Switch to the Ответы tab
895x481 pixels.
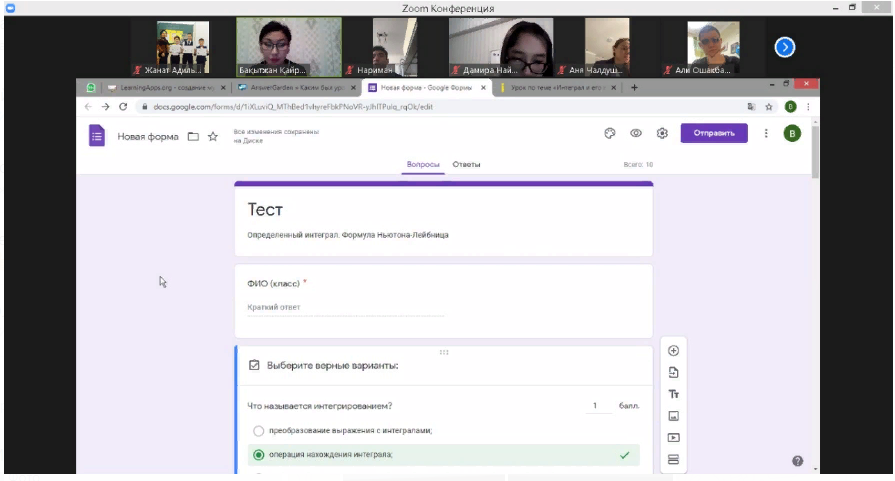pyautogui.click(x=466, y=164)
